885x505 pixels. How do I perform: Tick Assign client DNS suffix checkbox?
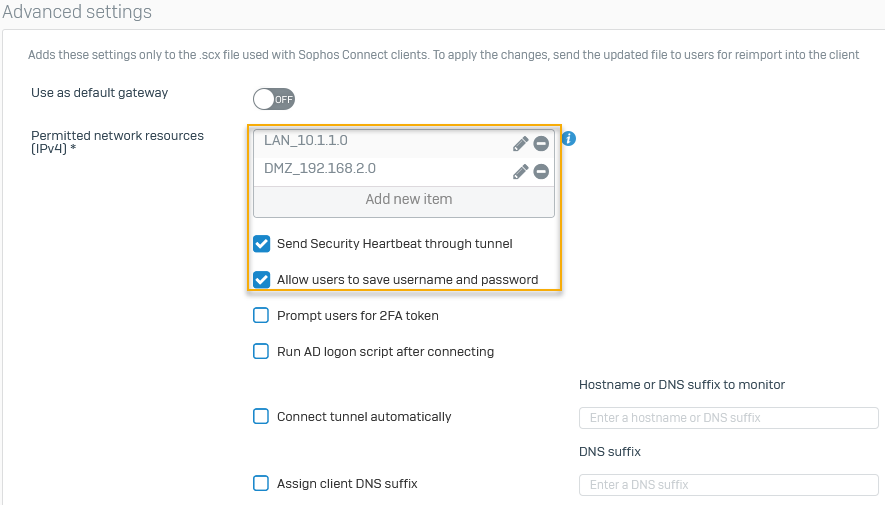tap(261, 484)
